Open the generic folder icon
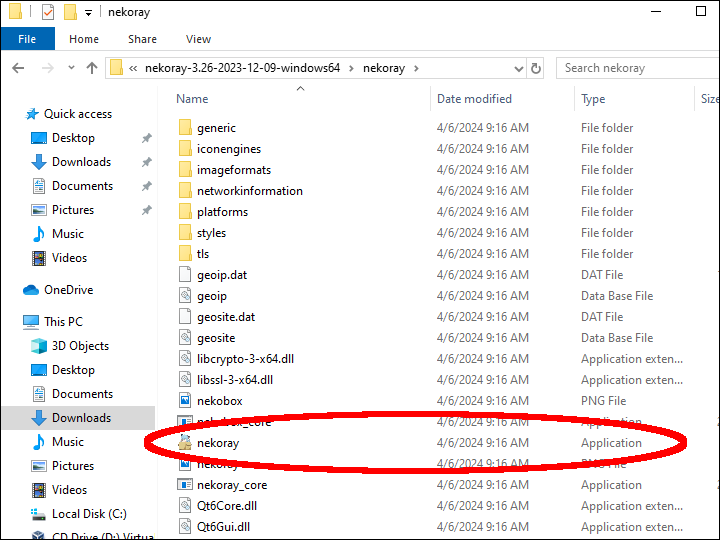Screen dimensions: 720x540 coord(185,127)
